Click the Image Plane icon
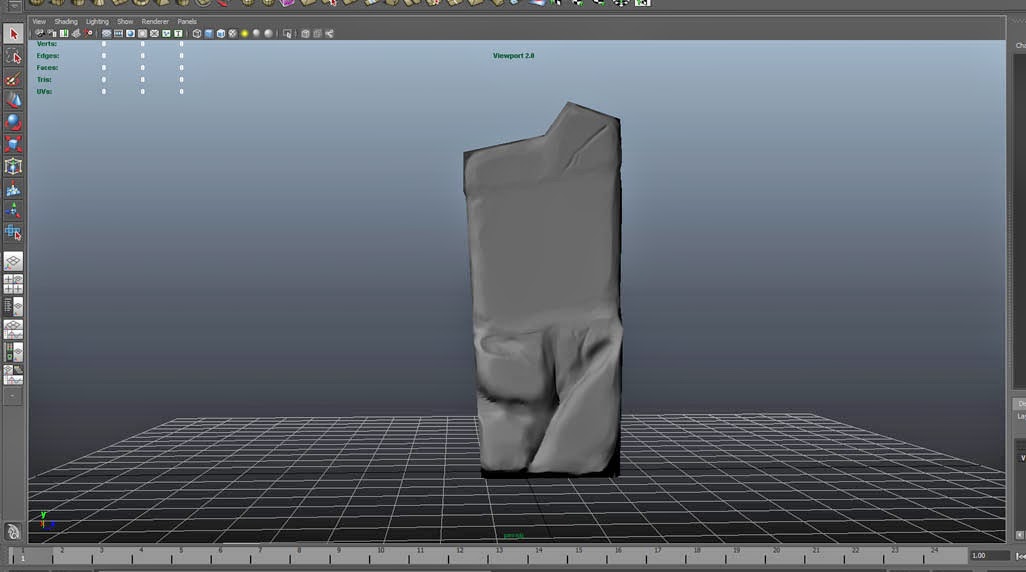 76,33
